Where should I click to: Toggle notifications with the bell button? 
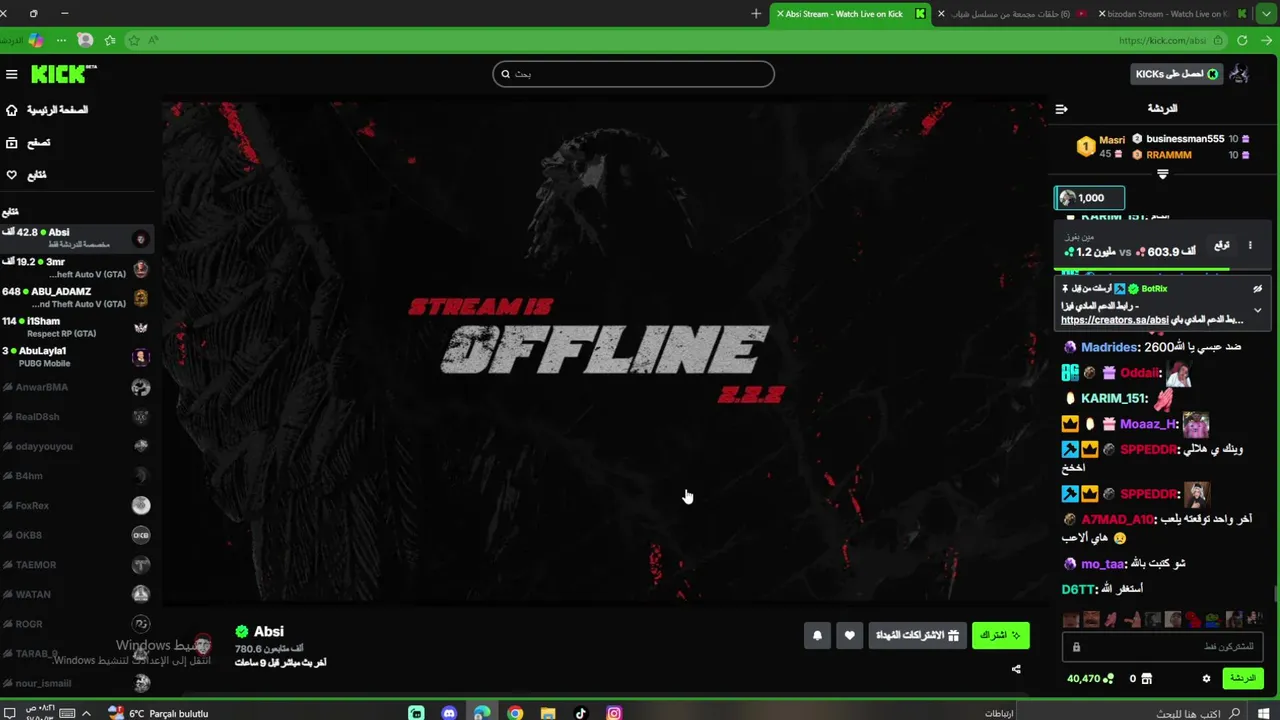tap(817, 635)
